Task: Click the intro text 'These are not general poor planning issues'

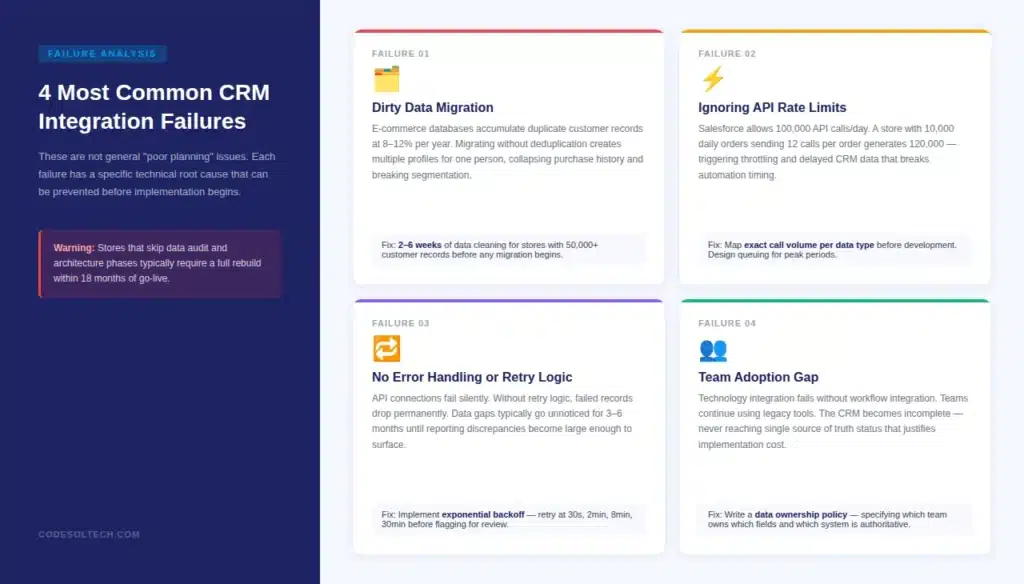Action: (157, 174)
